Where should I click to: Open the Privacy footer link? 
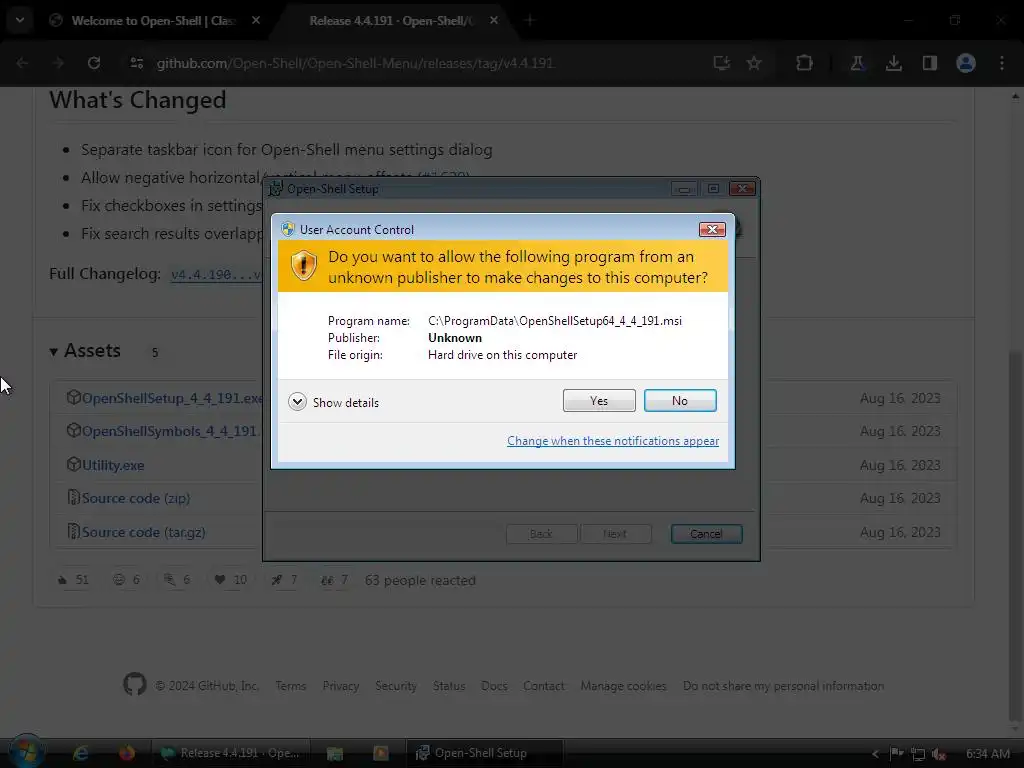click(341, 686)
